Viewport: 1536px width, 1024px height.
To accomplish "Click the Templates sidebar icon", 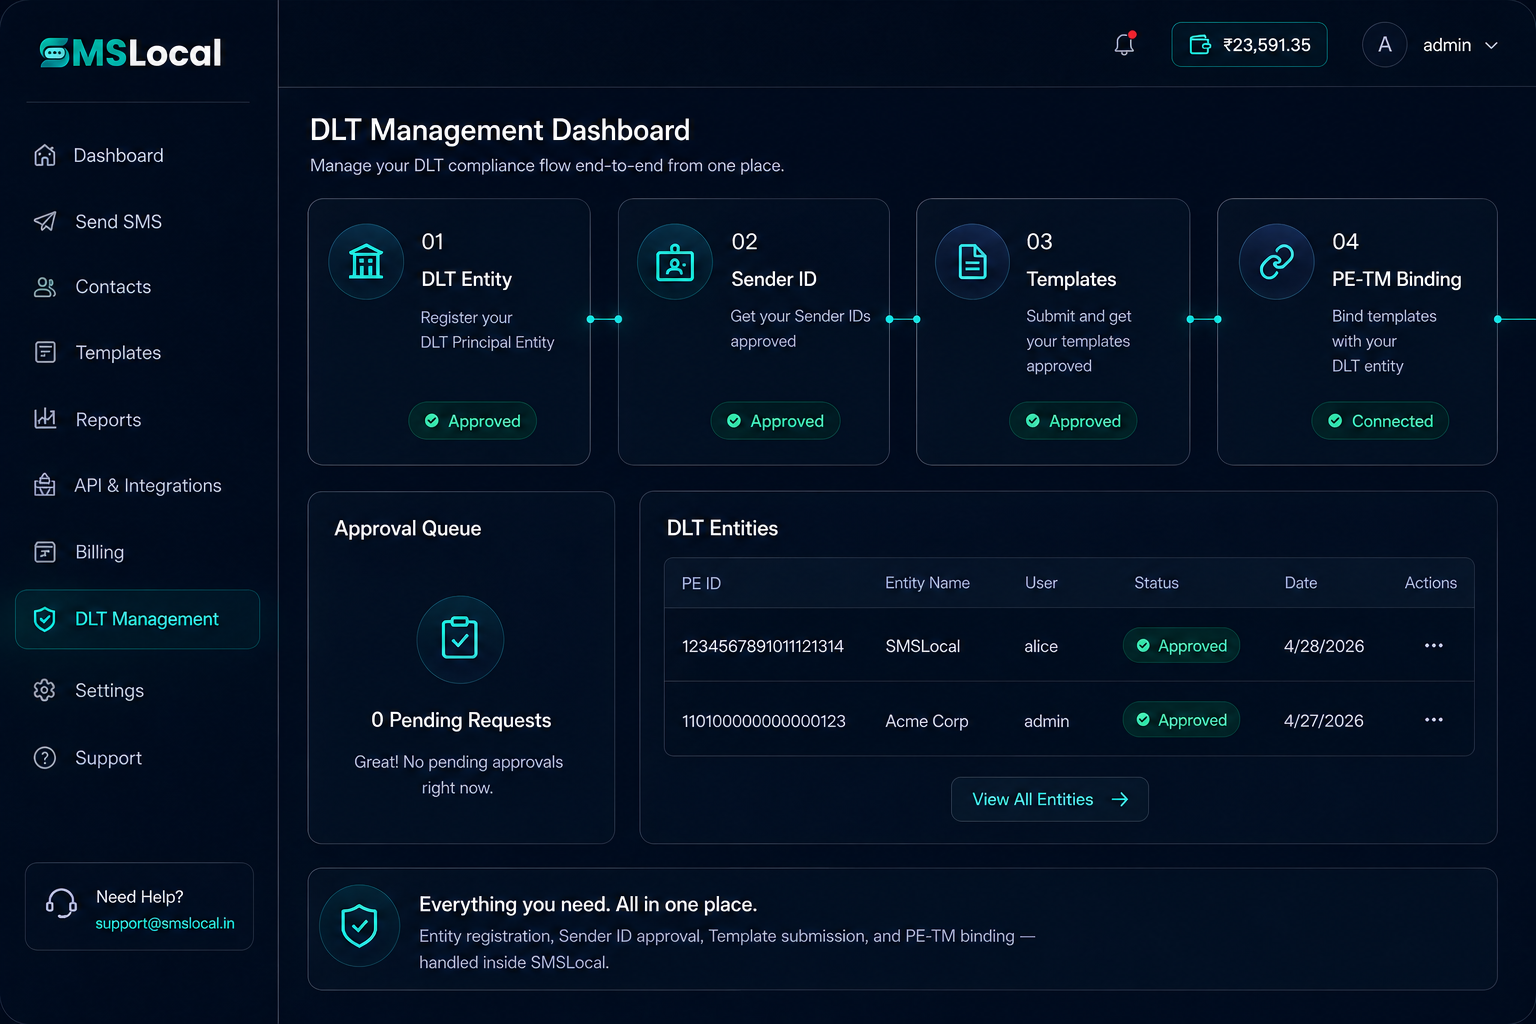I will pyautogui.click(x=45, y=352).
